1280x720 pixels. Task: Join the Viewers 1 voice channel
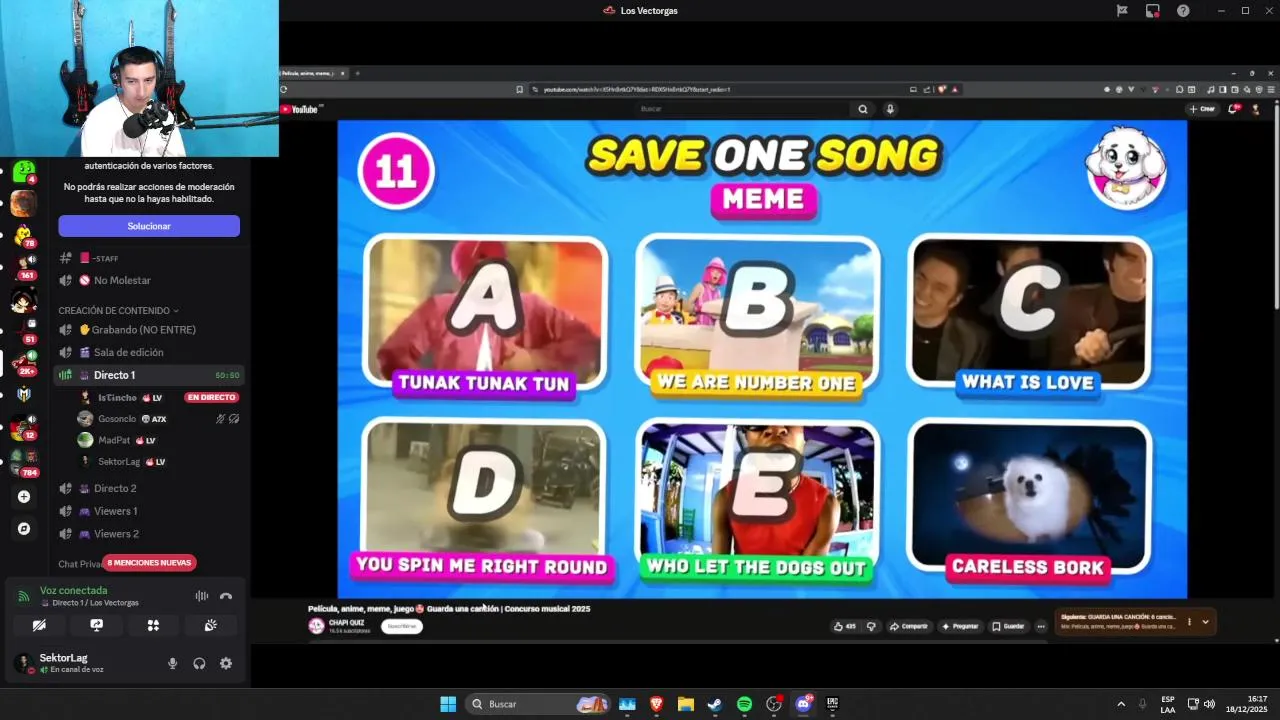point(149,511)
